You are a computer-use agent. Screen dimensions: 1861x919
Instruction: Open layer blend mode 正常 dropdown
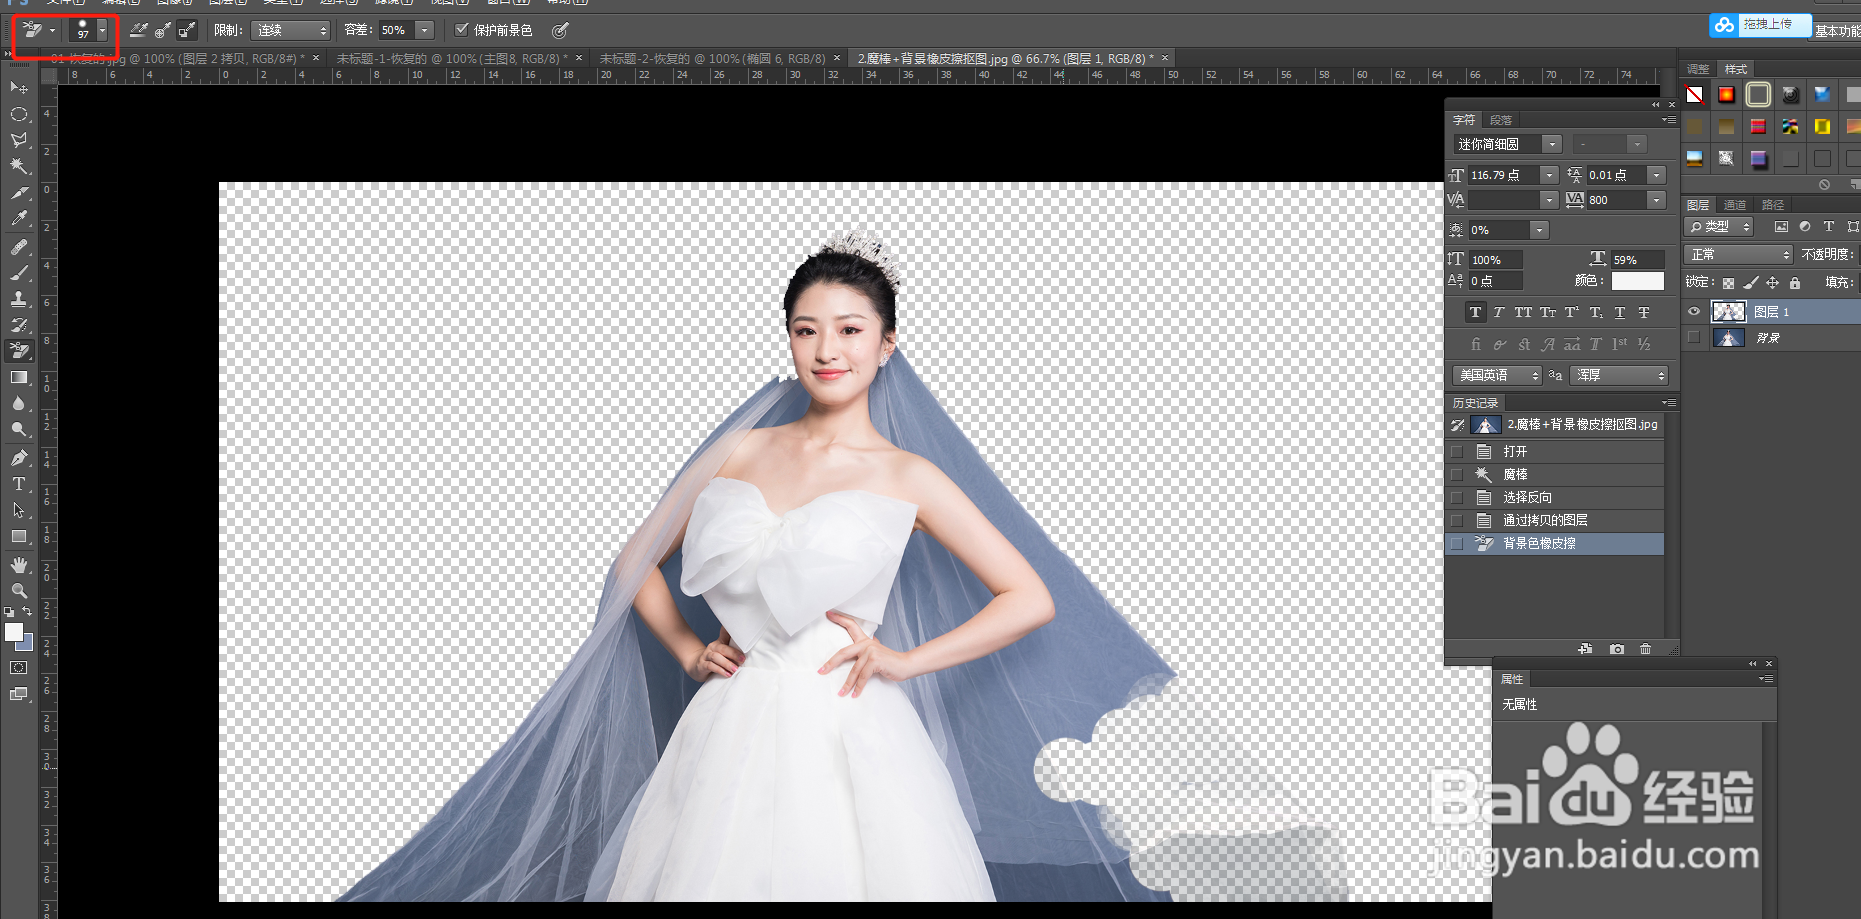click(x=1738, y=254)
